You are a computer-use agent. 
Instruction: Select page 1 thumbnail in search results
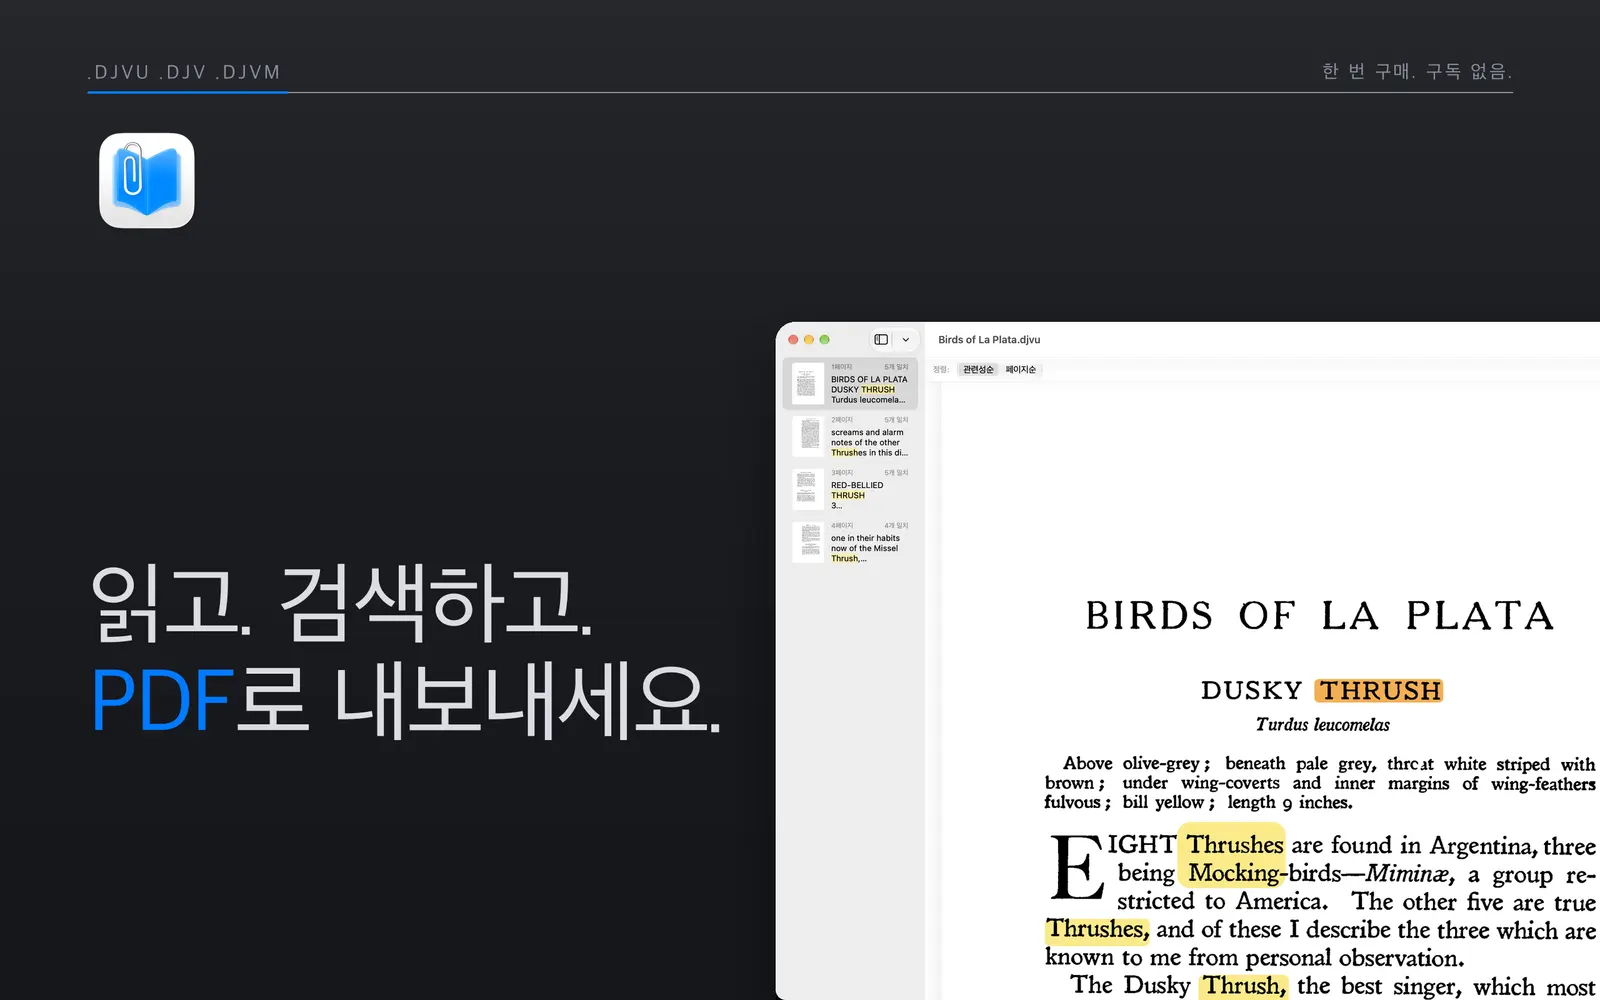click(x=806, y=384)
